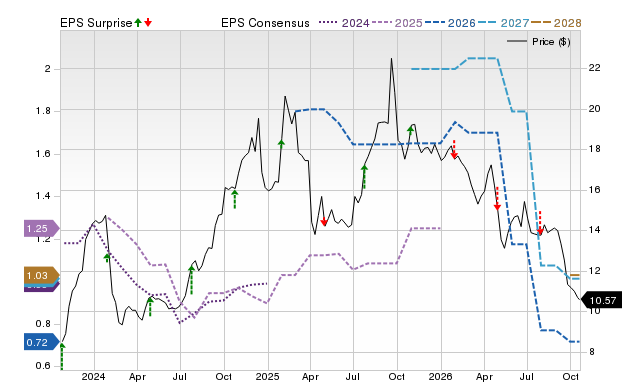
Task: Click the green surprise arrow in February 2024
Action: point(107,258)
